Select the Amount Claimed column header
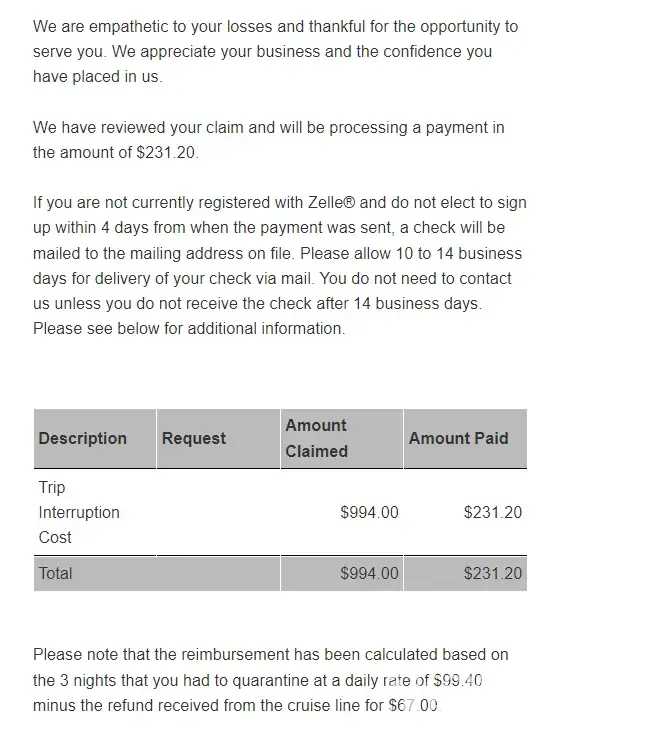Image resolution: width=647 pixels, height=738 pixels. pos(316,438)
